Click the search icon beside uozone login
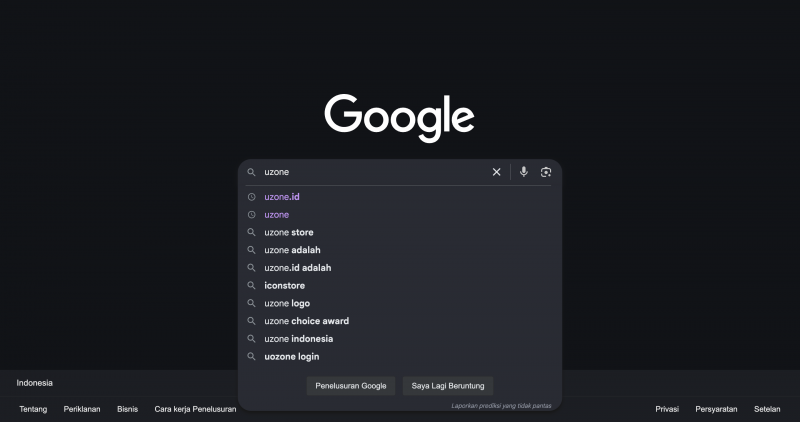 point(252,357)
